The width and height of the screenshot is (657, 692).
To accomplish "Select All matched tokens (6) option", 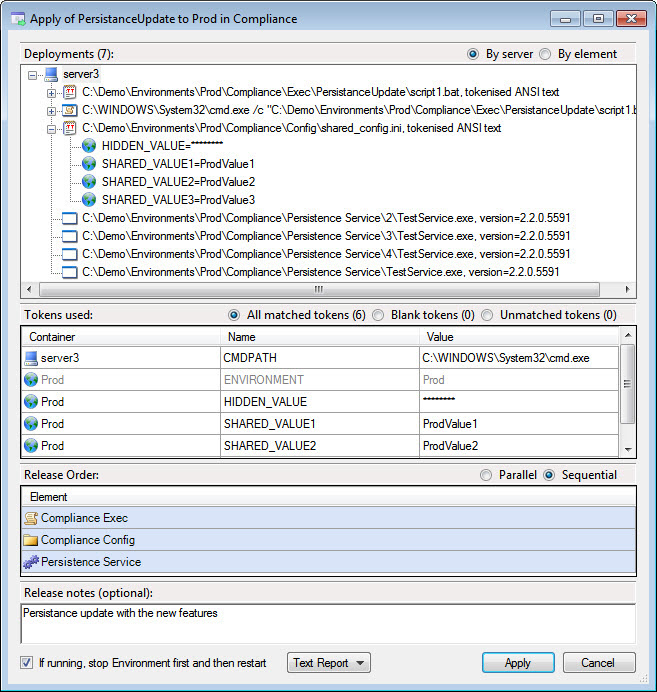I will pos(234,315).
